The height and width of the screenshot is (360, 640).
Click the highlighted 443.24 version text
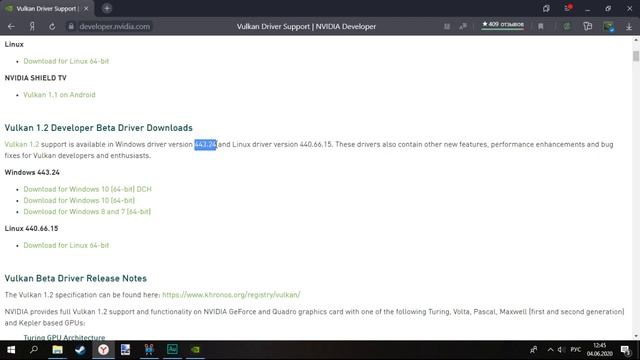(205, 144)
